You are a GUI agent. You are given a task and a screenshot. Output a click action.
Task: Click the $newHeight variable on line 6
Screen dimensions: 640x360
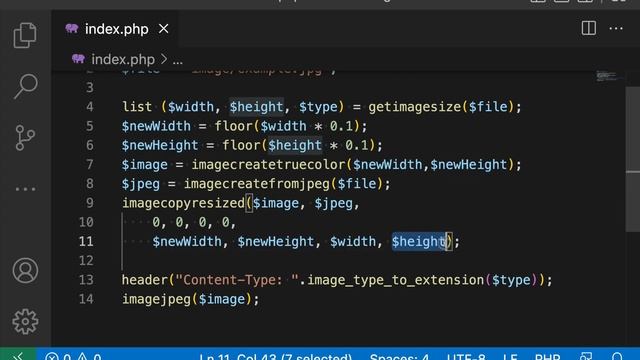click(160, 145)
